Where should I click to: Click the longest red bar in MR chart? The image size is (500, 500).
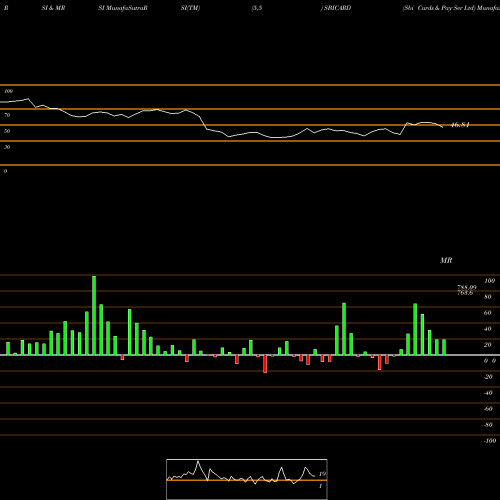265,364
